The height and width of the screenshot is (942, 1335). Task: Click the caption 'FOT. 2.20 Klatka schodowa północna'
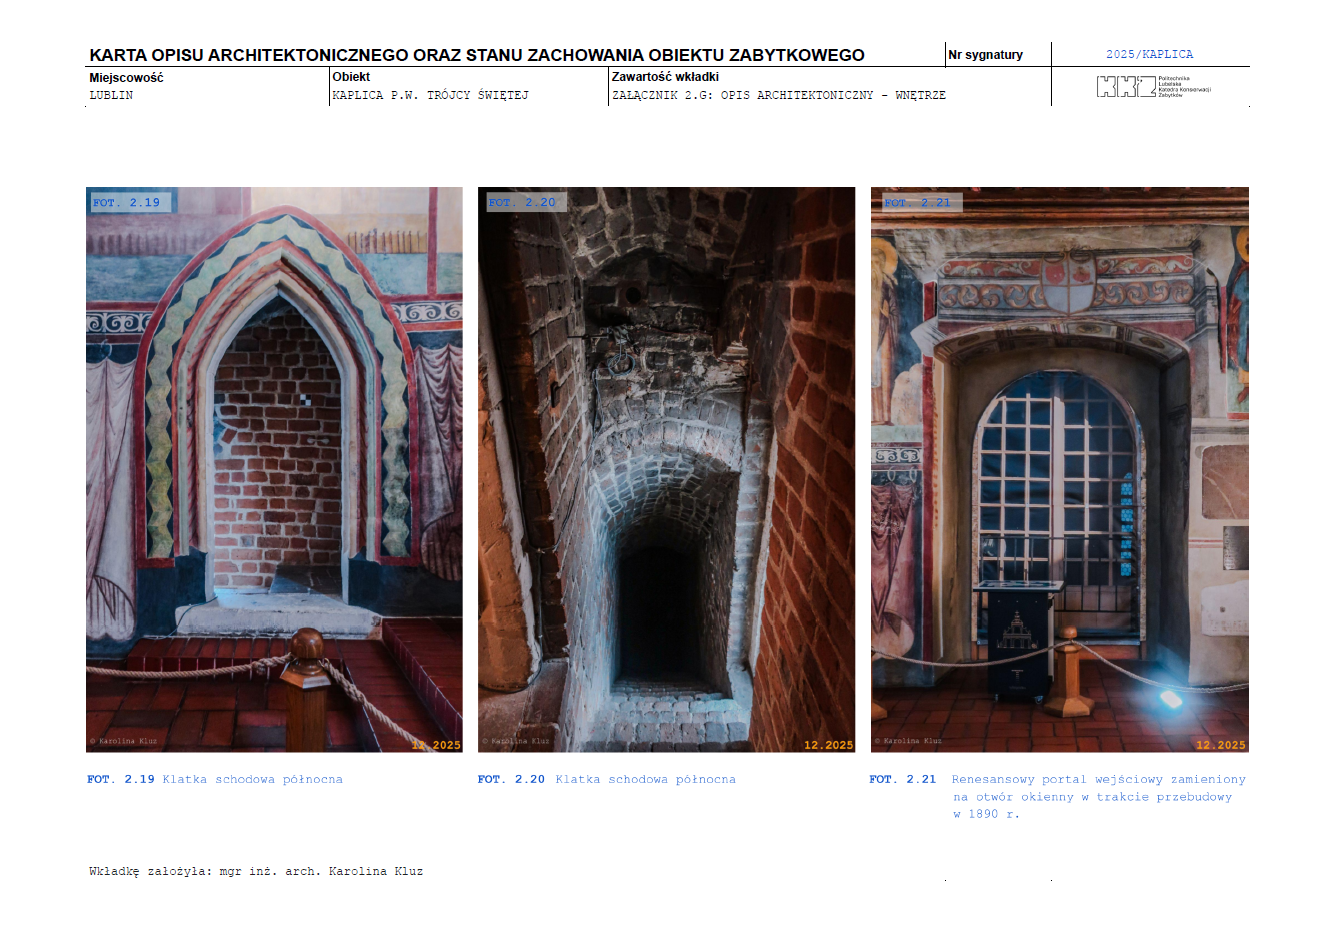click(x=607, y=779)
